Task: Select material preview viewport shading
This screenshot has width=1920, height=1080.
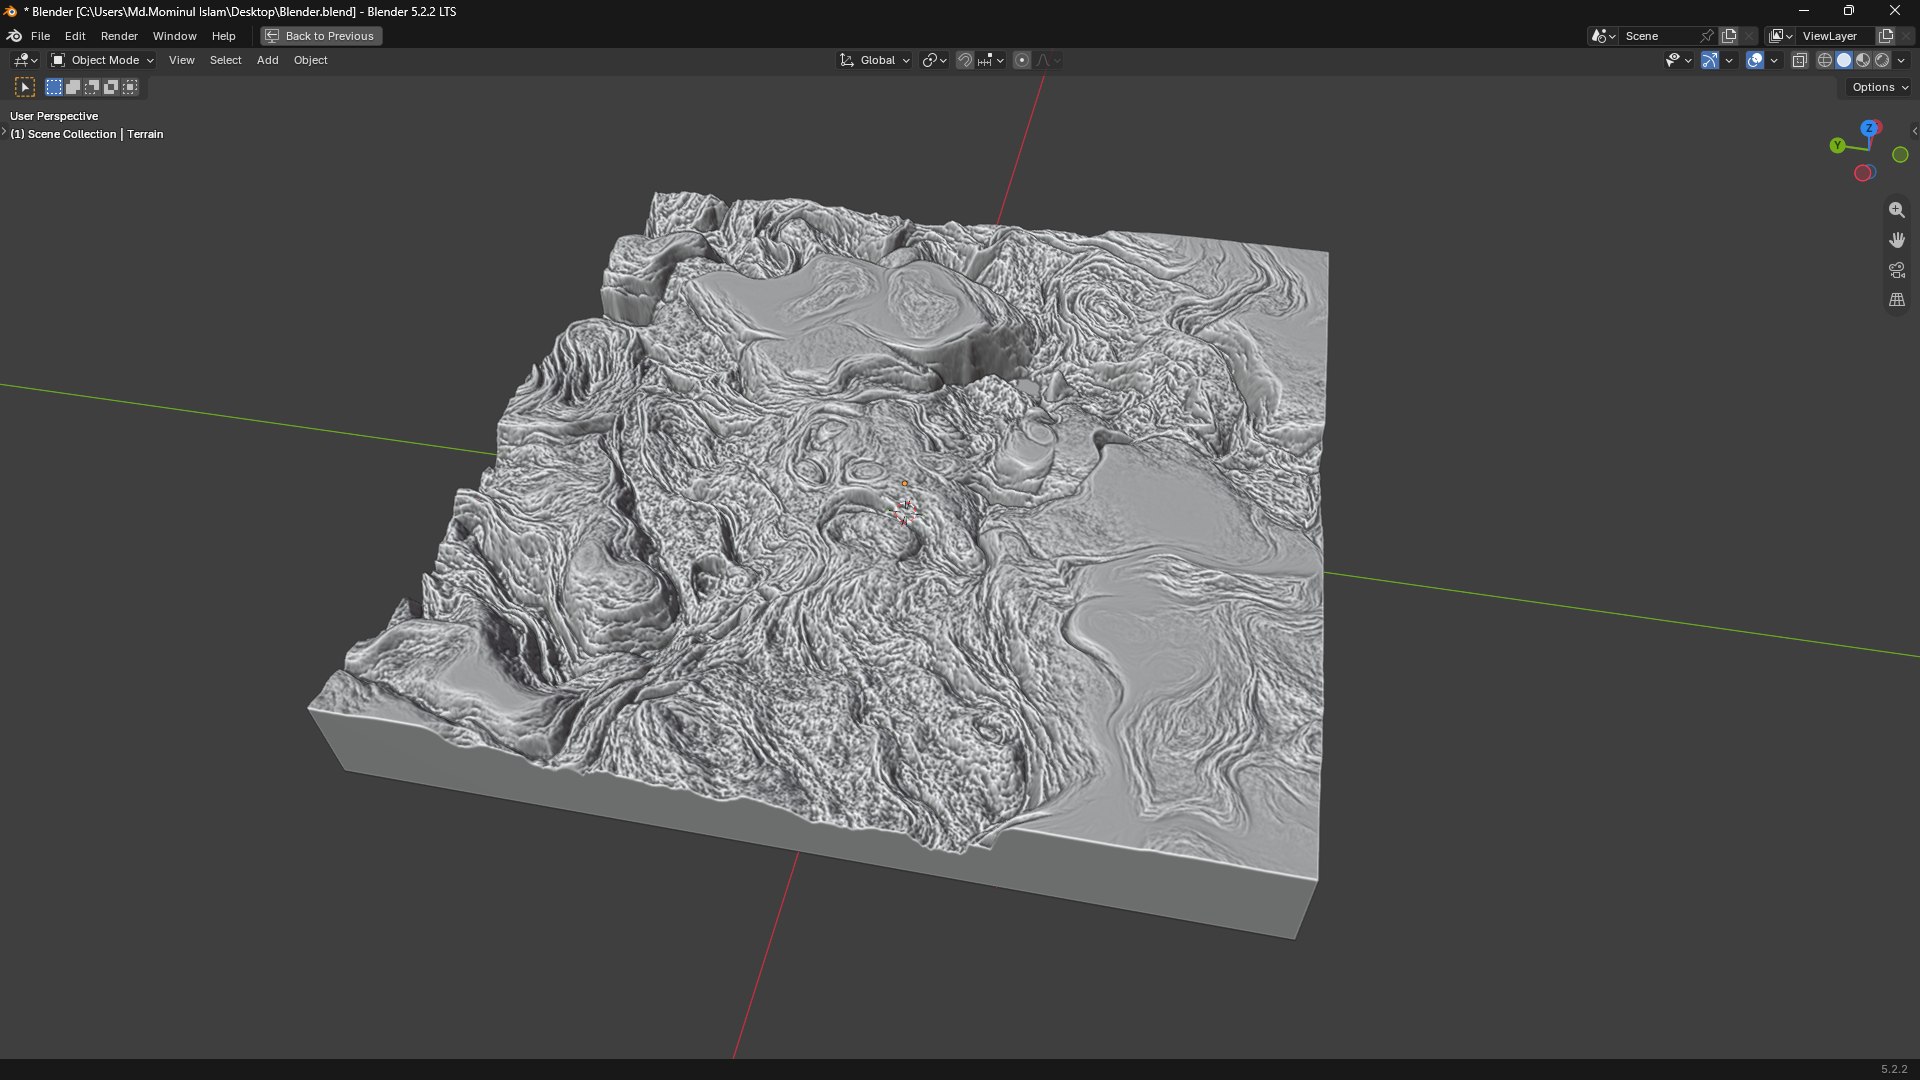Action: tap(1863, 61)
